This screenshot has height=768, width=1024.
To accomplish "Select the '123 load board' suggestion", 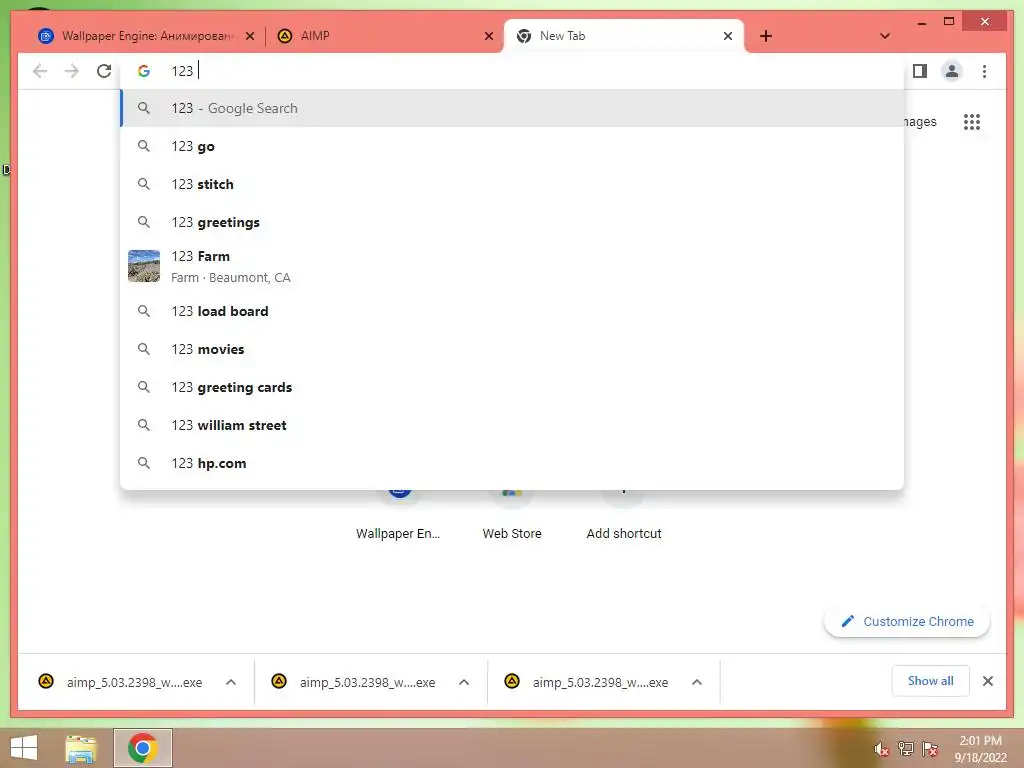I will 512,311.
